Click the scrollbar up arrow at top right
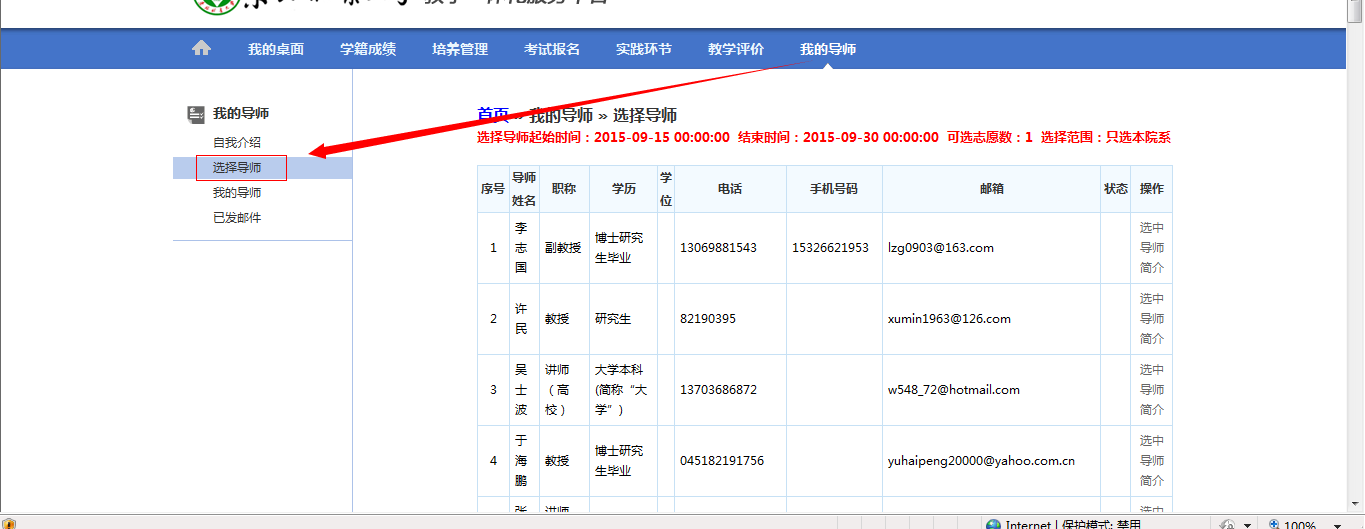 pos(1356,5)
